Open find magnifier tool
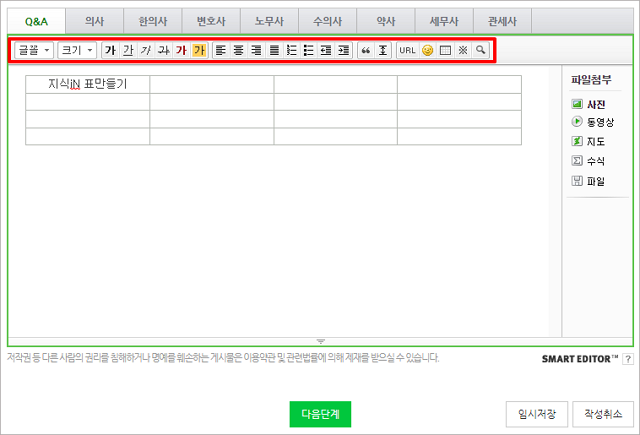The image size is (640, 435). coord(481,50)
